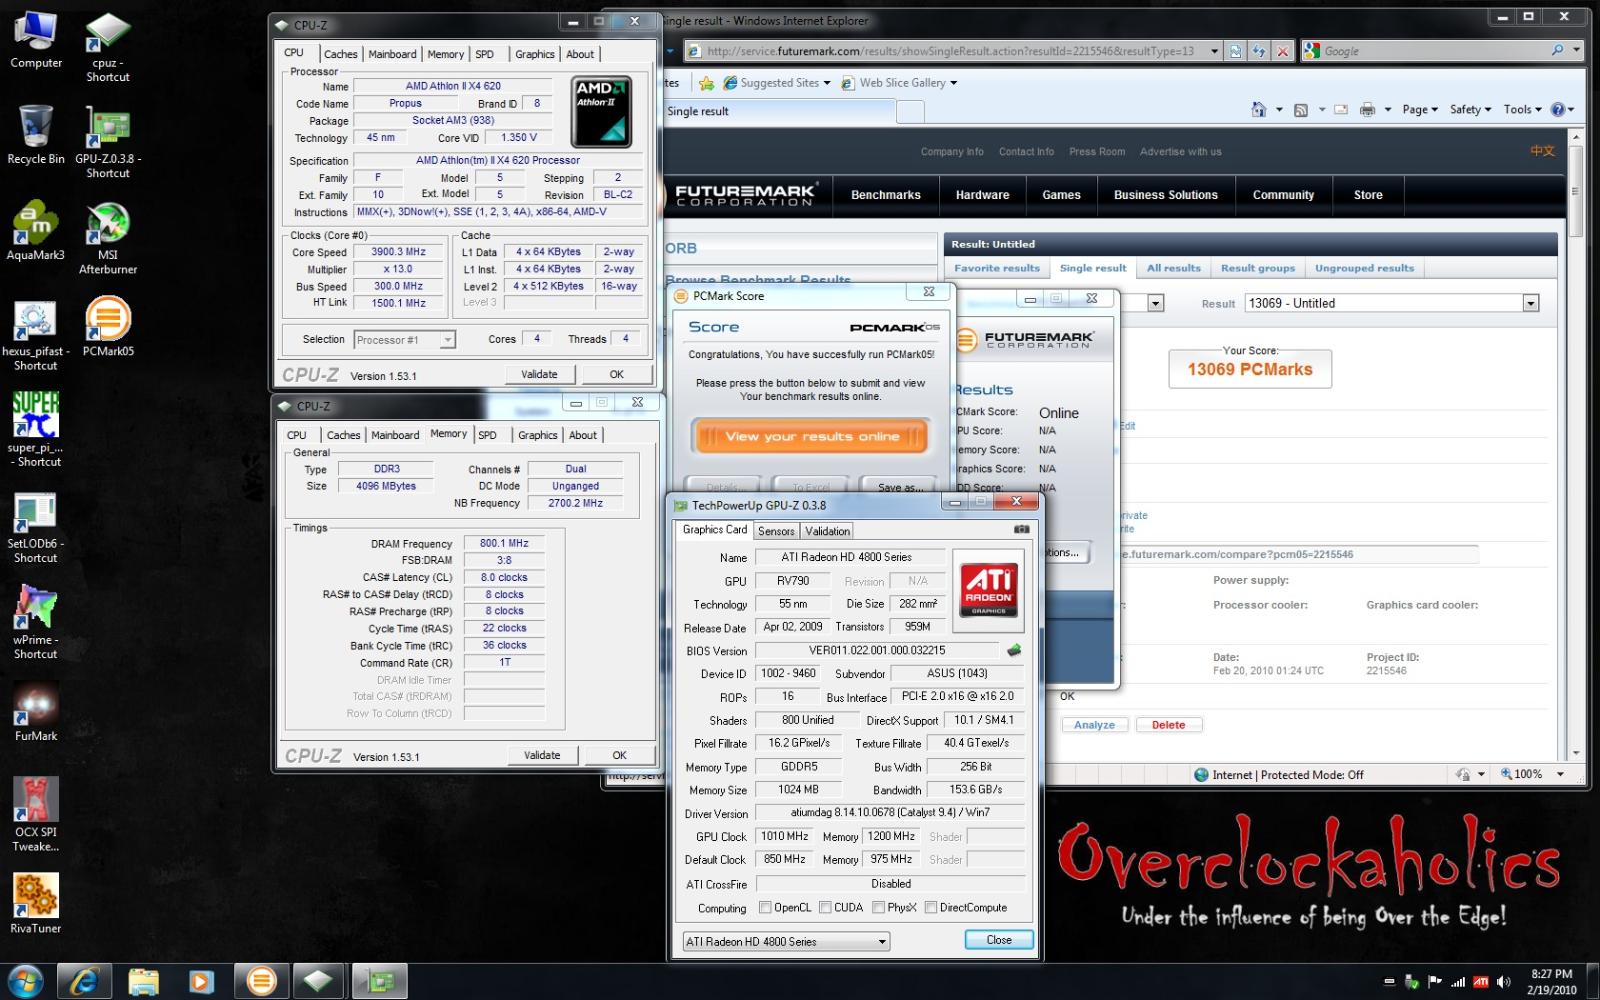The height and width of the screenshot is (1000, 1600).
Task: Launch the GPU-Z.0.3.8 Shortcut icon
Action: [x=108, y=143]
